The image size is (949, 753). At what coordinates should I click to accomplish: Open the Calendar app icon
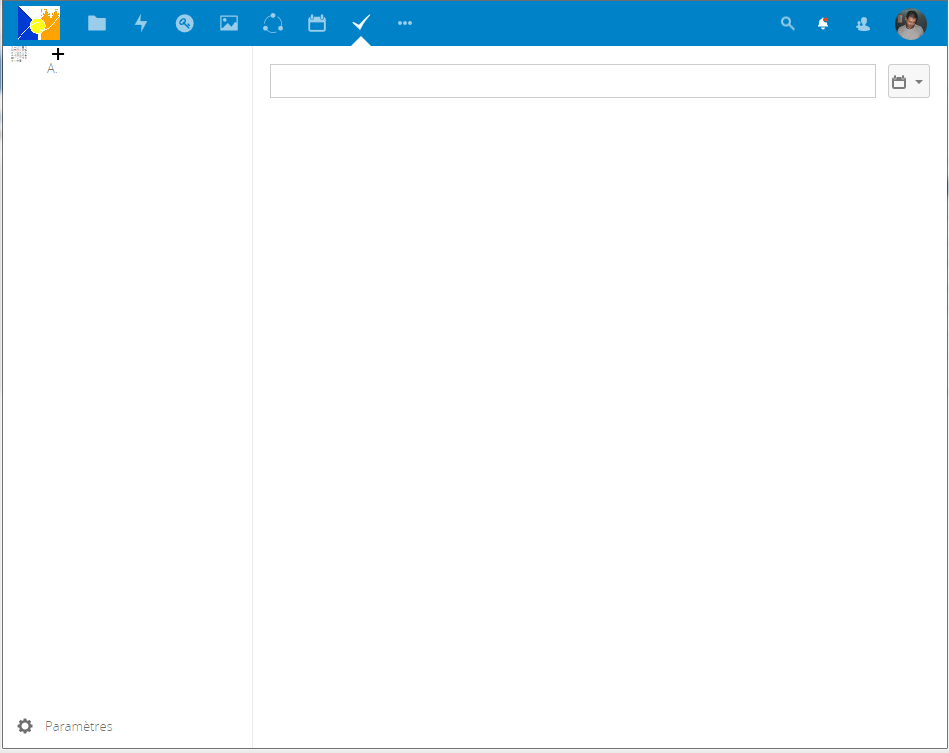click(317, 23)
